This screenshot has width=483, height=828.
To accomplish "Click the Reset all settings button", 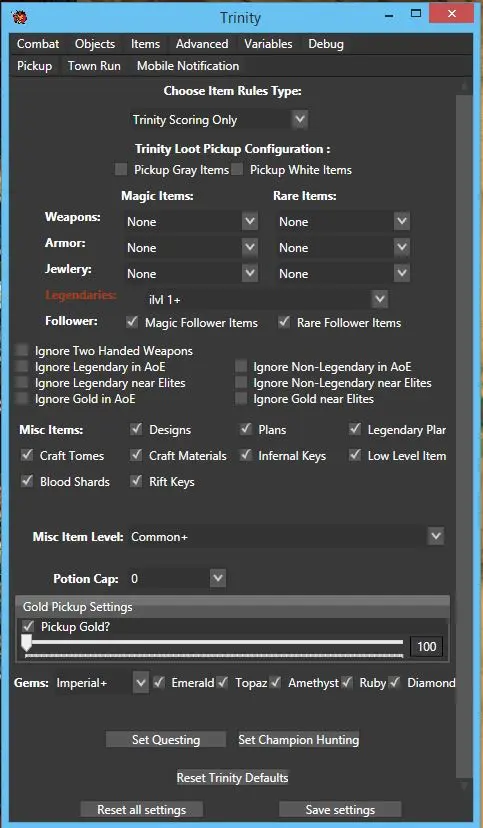I will click(x=141, y=810).
